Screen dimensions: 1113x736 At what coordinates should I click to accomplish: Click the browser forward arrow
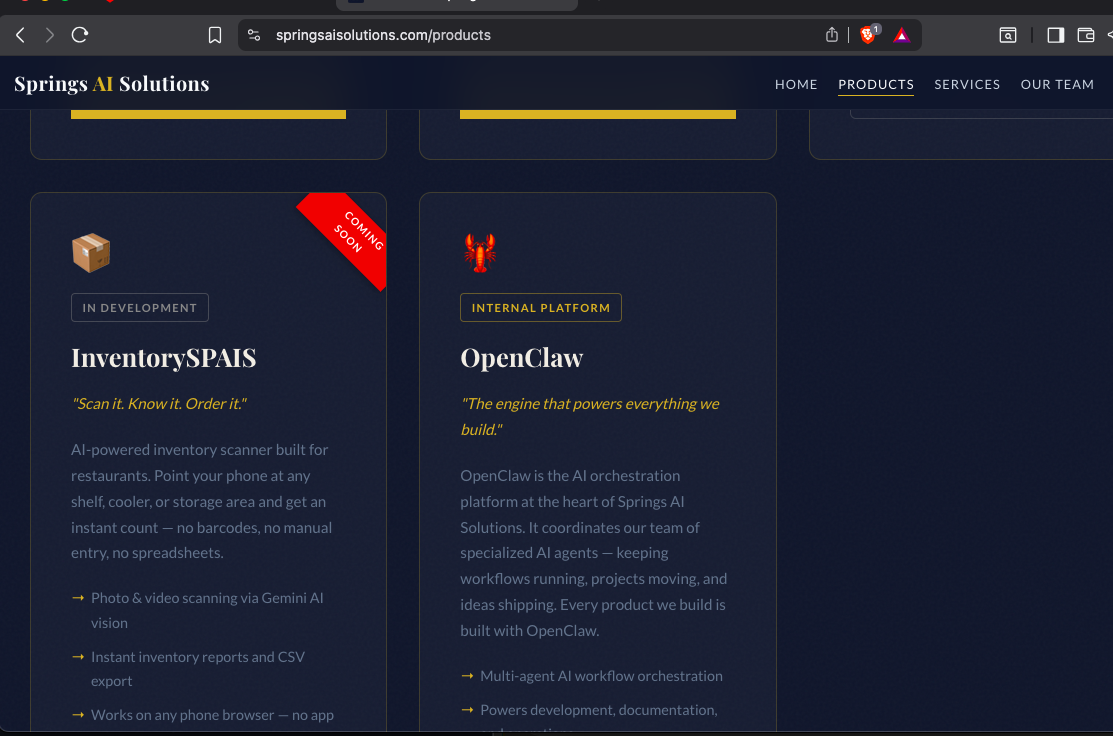coord(49,35)
